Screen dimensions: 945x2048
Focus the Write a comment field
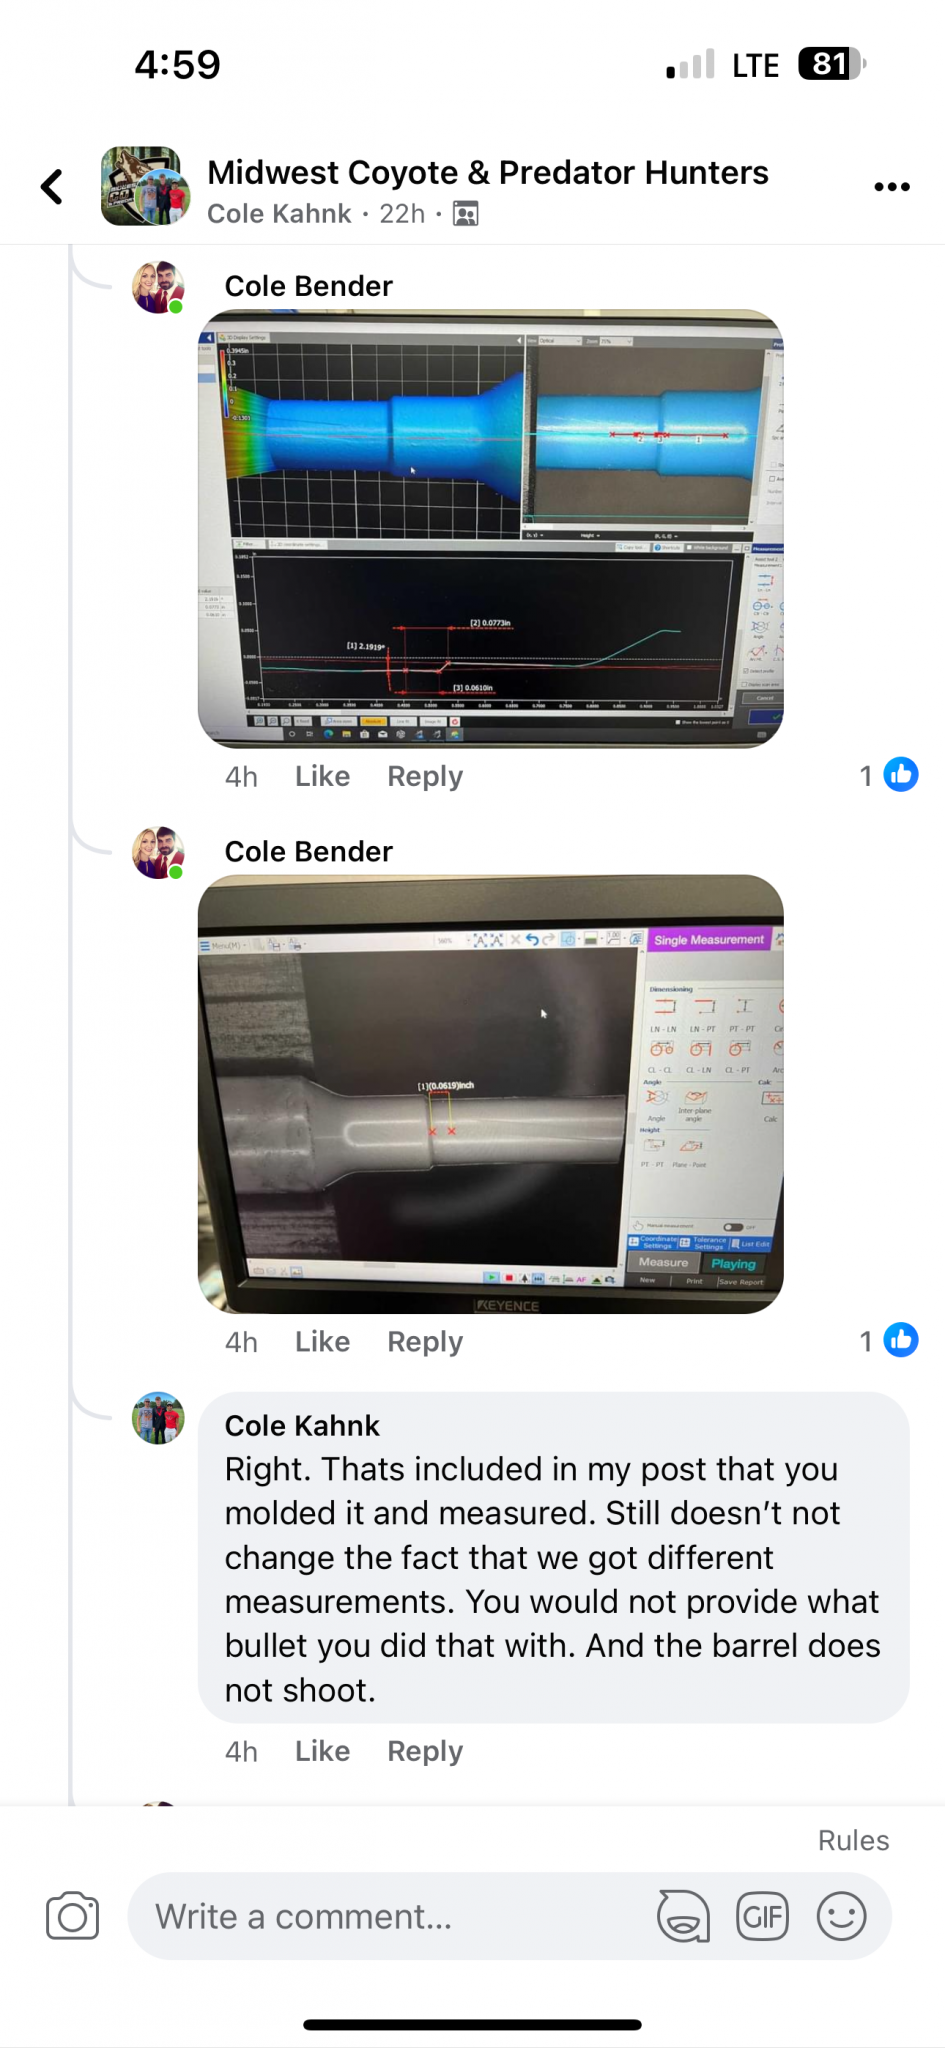390,1916
